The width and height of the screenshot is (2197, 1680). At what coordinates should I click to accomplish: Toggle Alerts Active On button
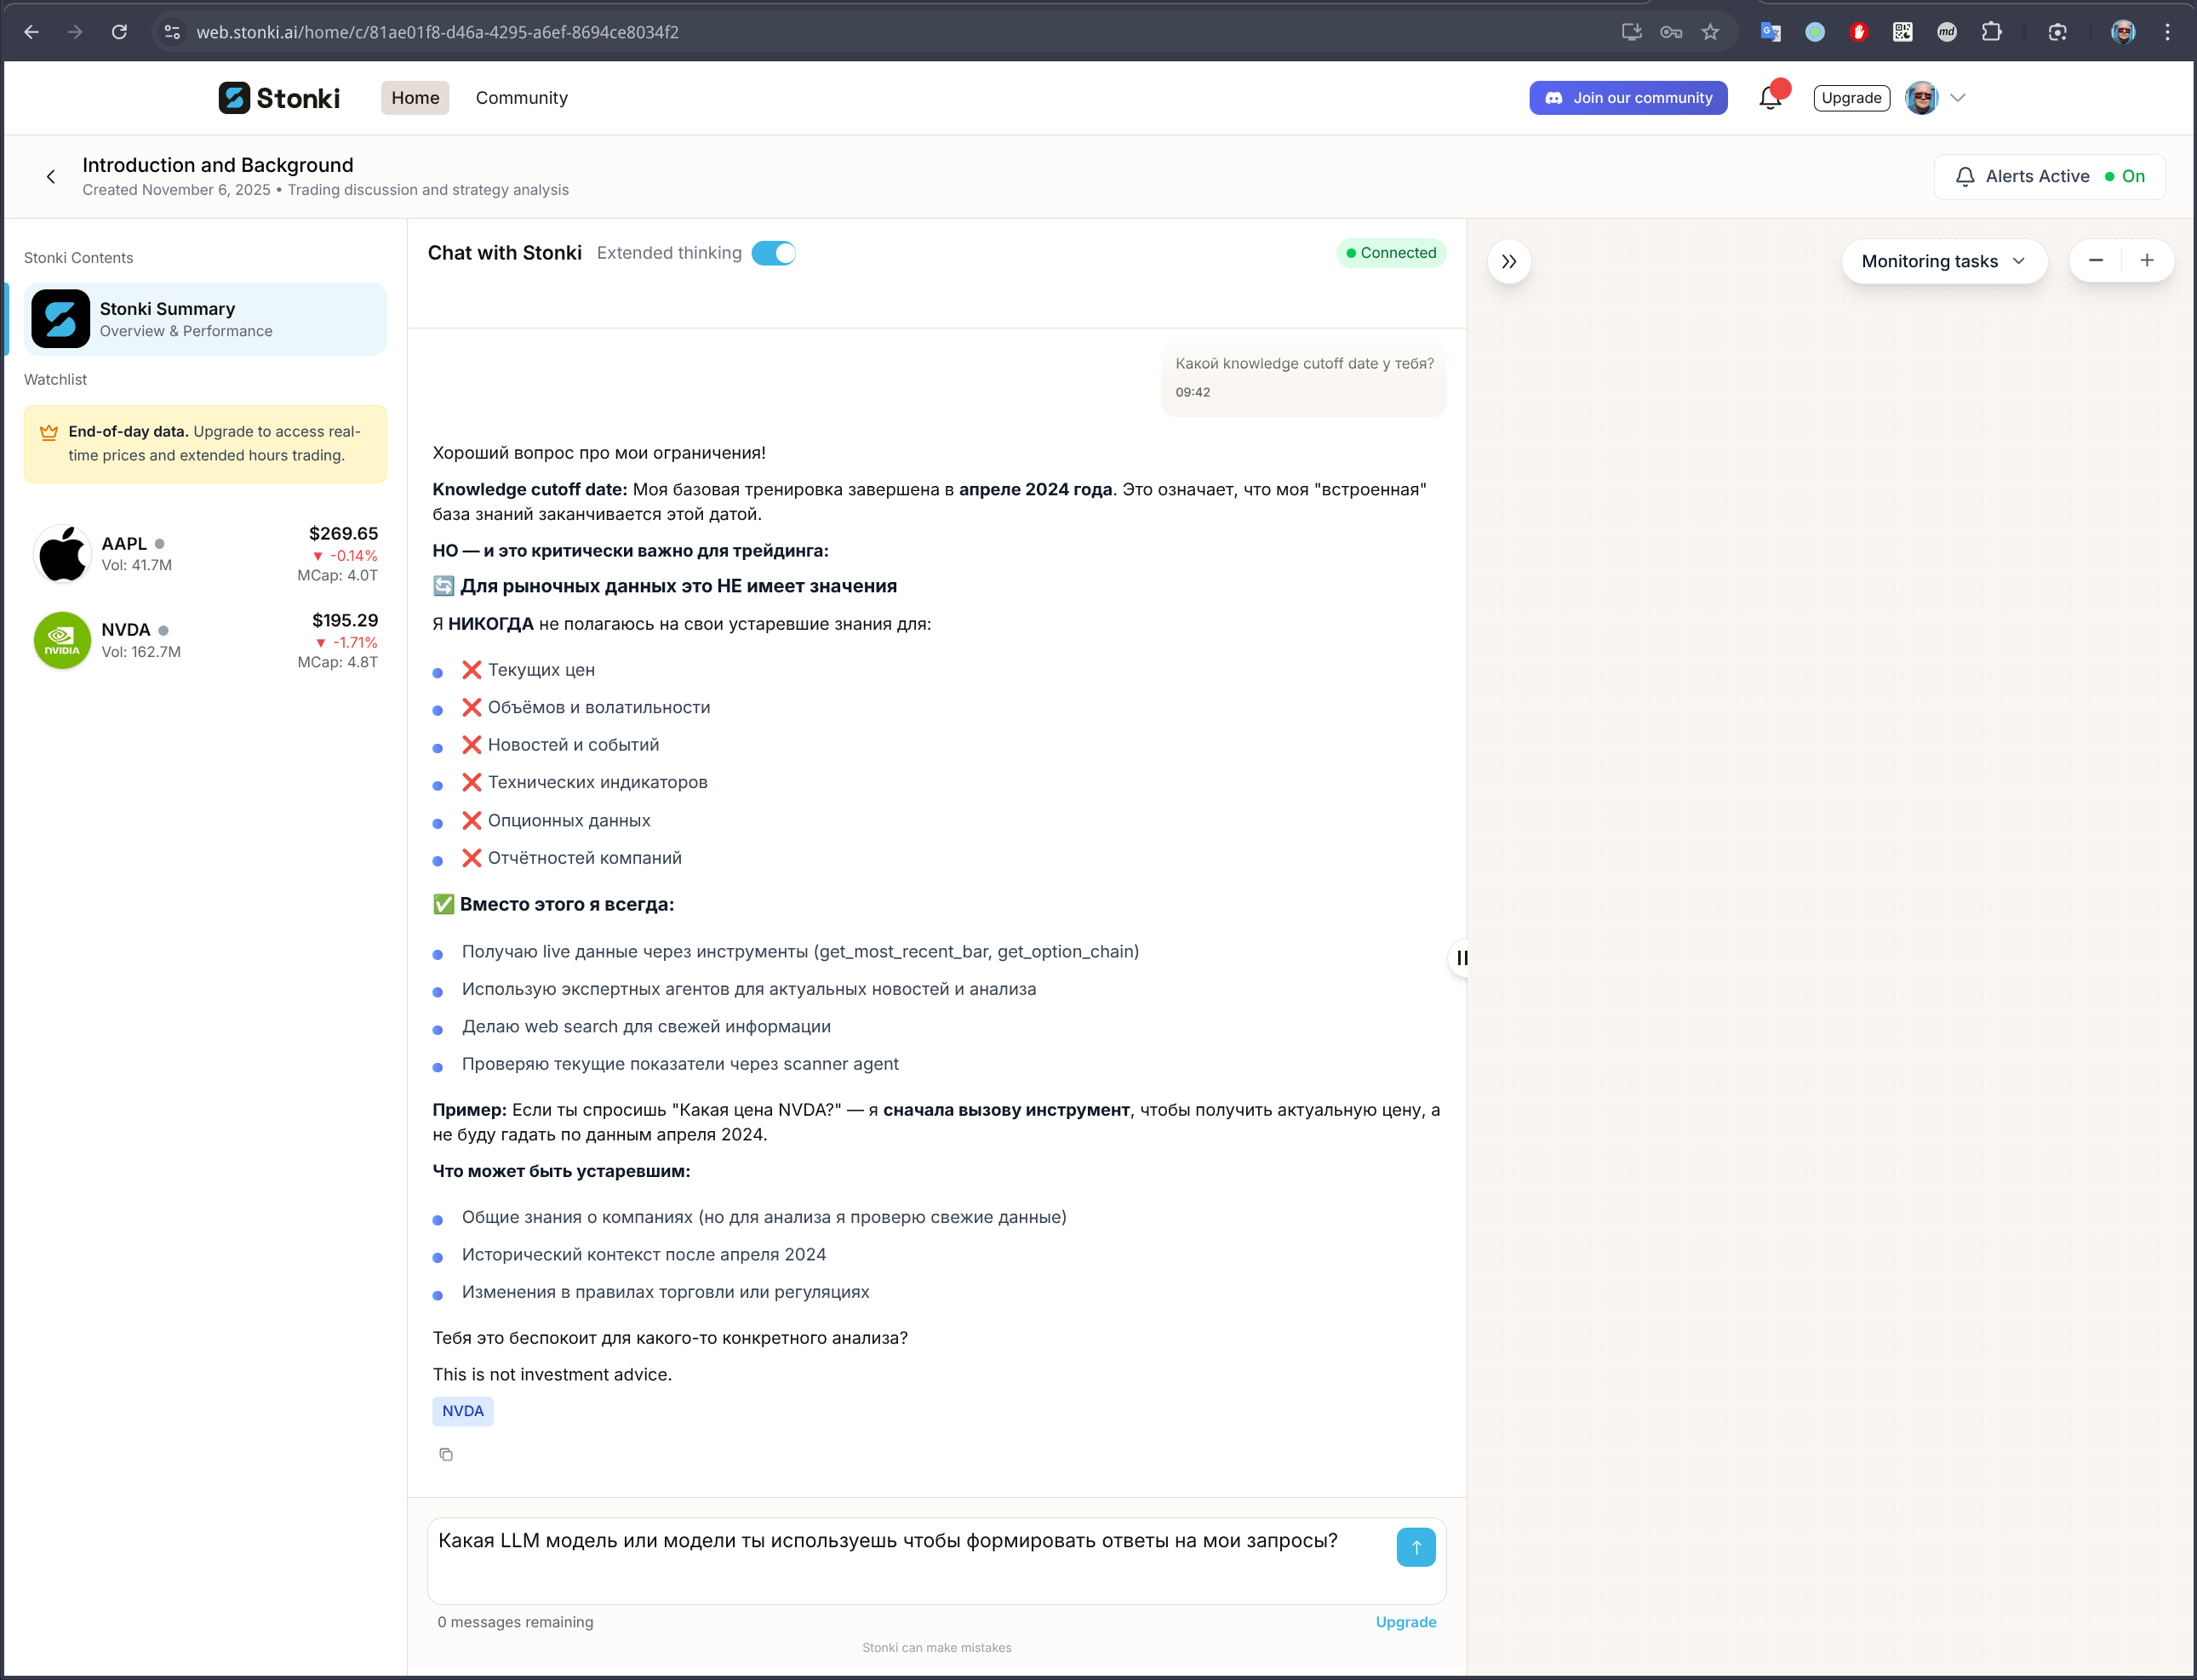(2049, 177)
